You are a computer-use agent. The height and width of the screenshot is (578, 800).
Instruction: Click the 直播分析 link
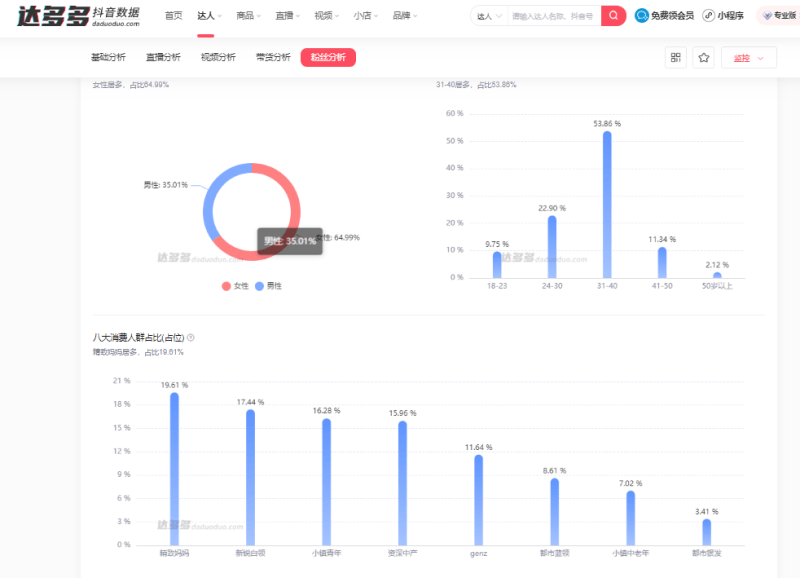tap(164, 57)
